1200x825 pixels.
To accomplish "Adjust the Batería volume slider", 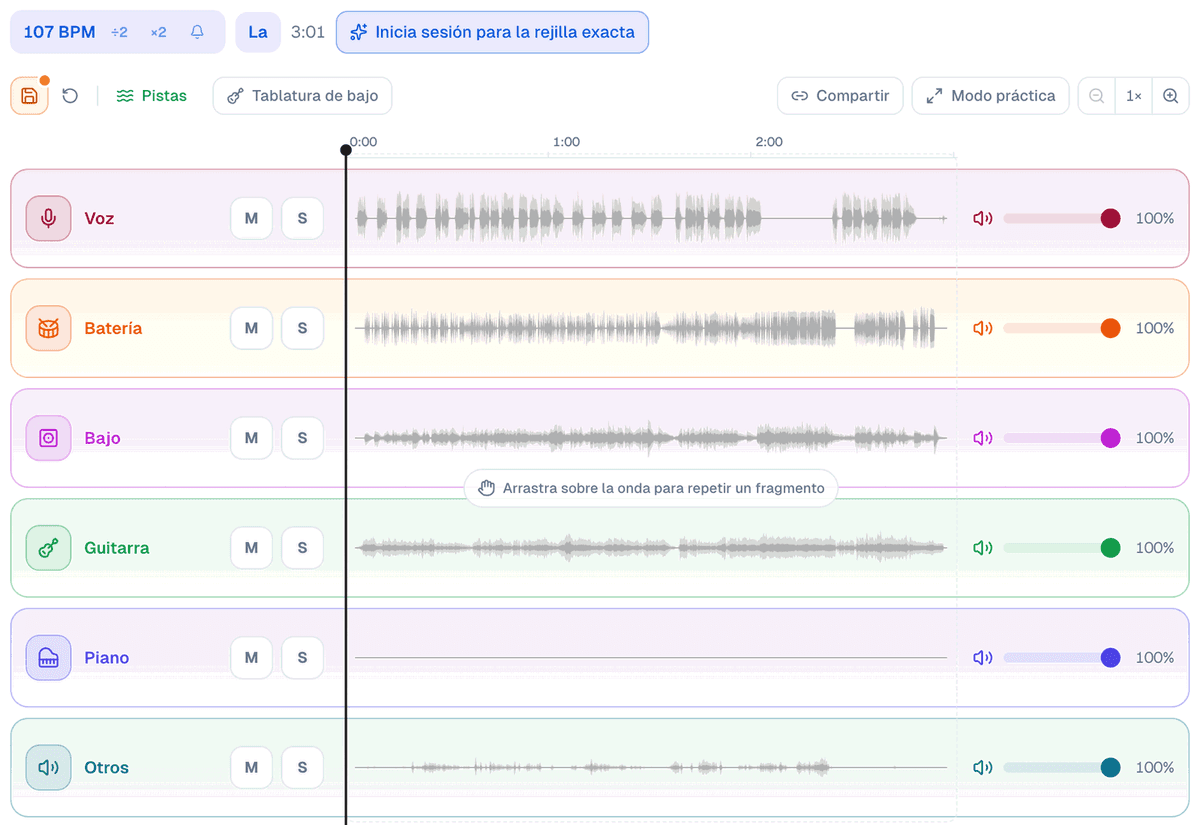I will point(1062,328).
